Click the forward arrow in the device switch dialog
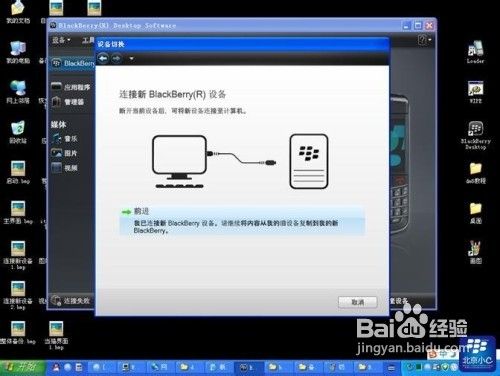Viewport: 500px width, 376px height. [x=116, y=59]
